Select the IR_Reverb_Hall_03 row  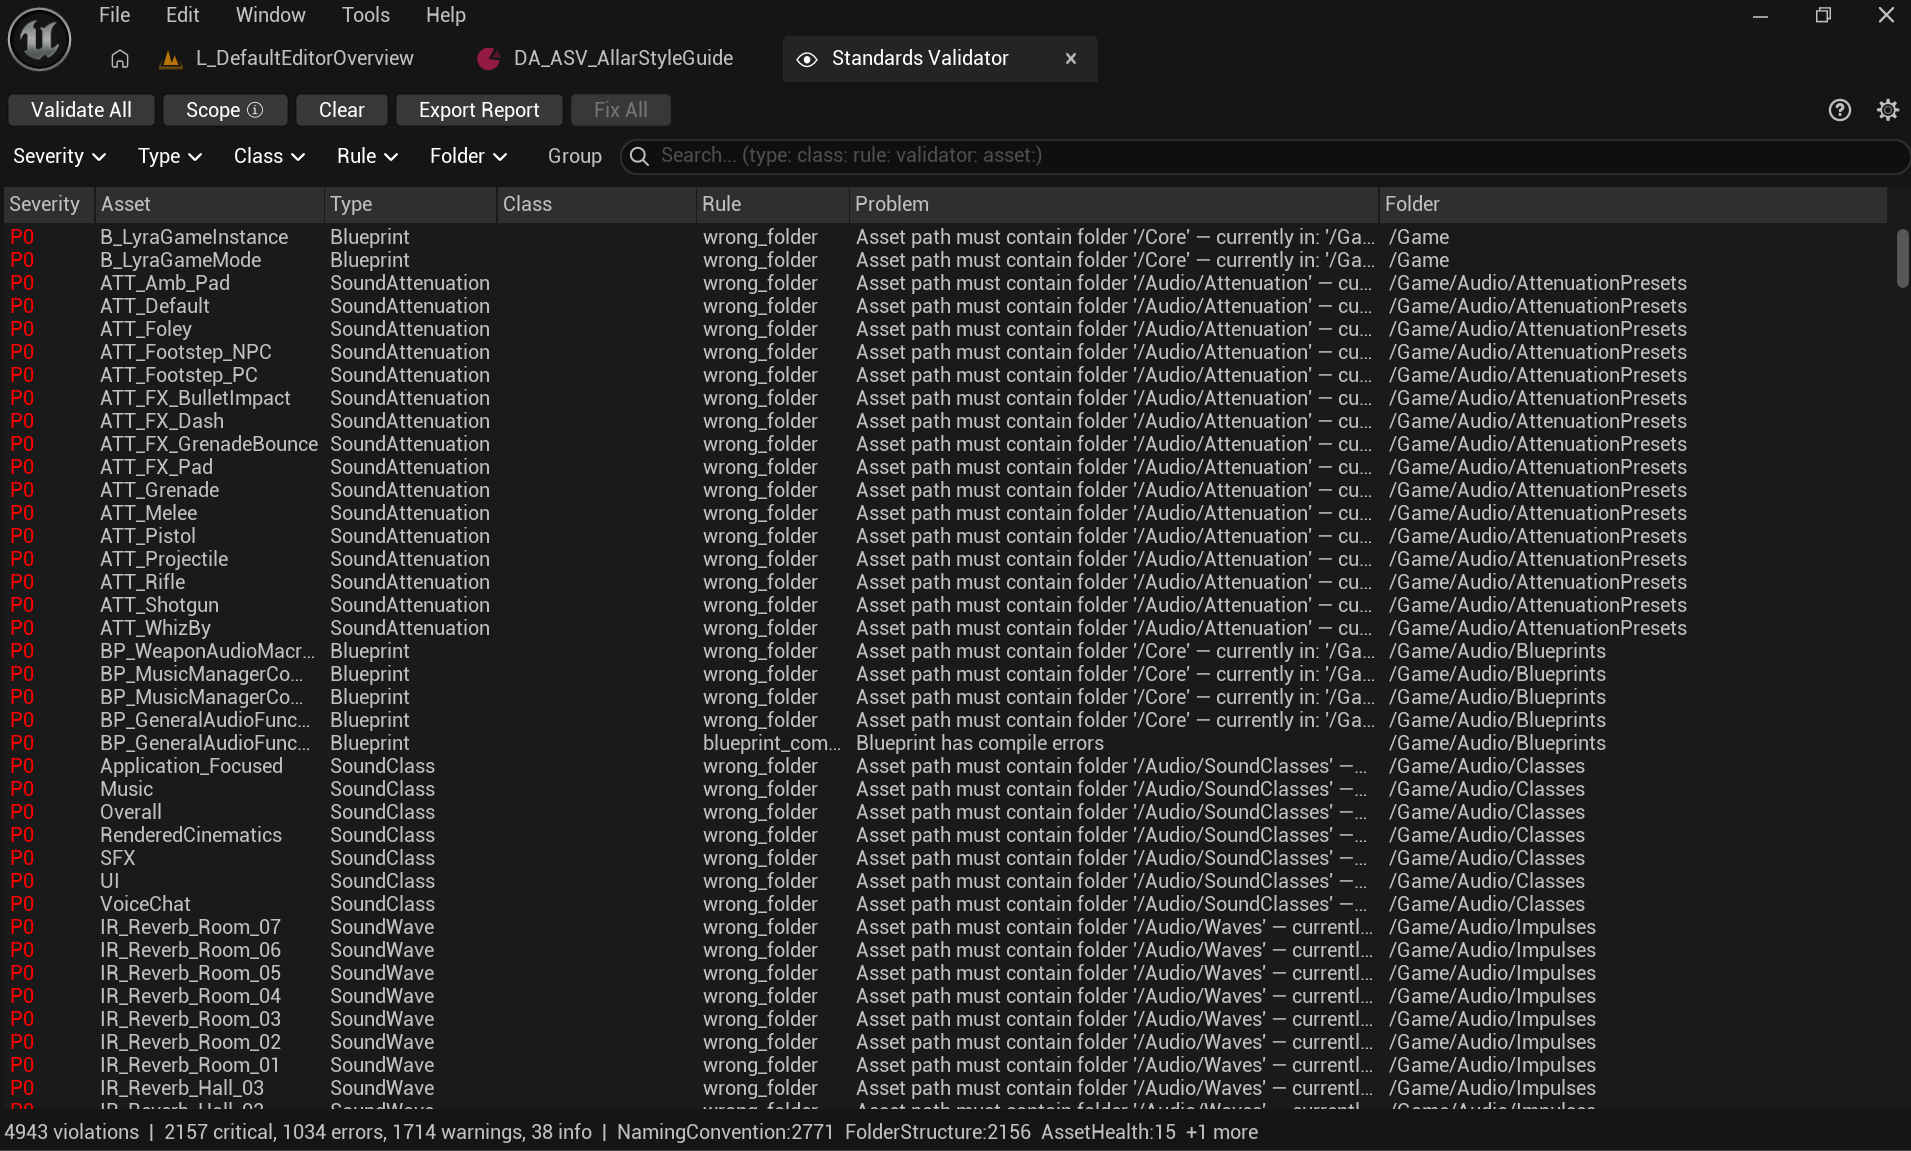[945, 1088]
